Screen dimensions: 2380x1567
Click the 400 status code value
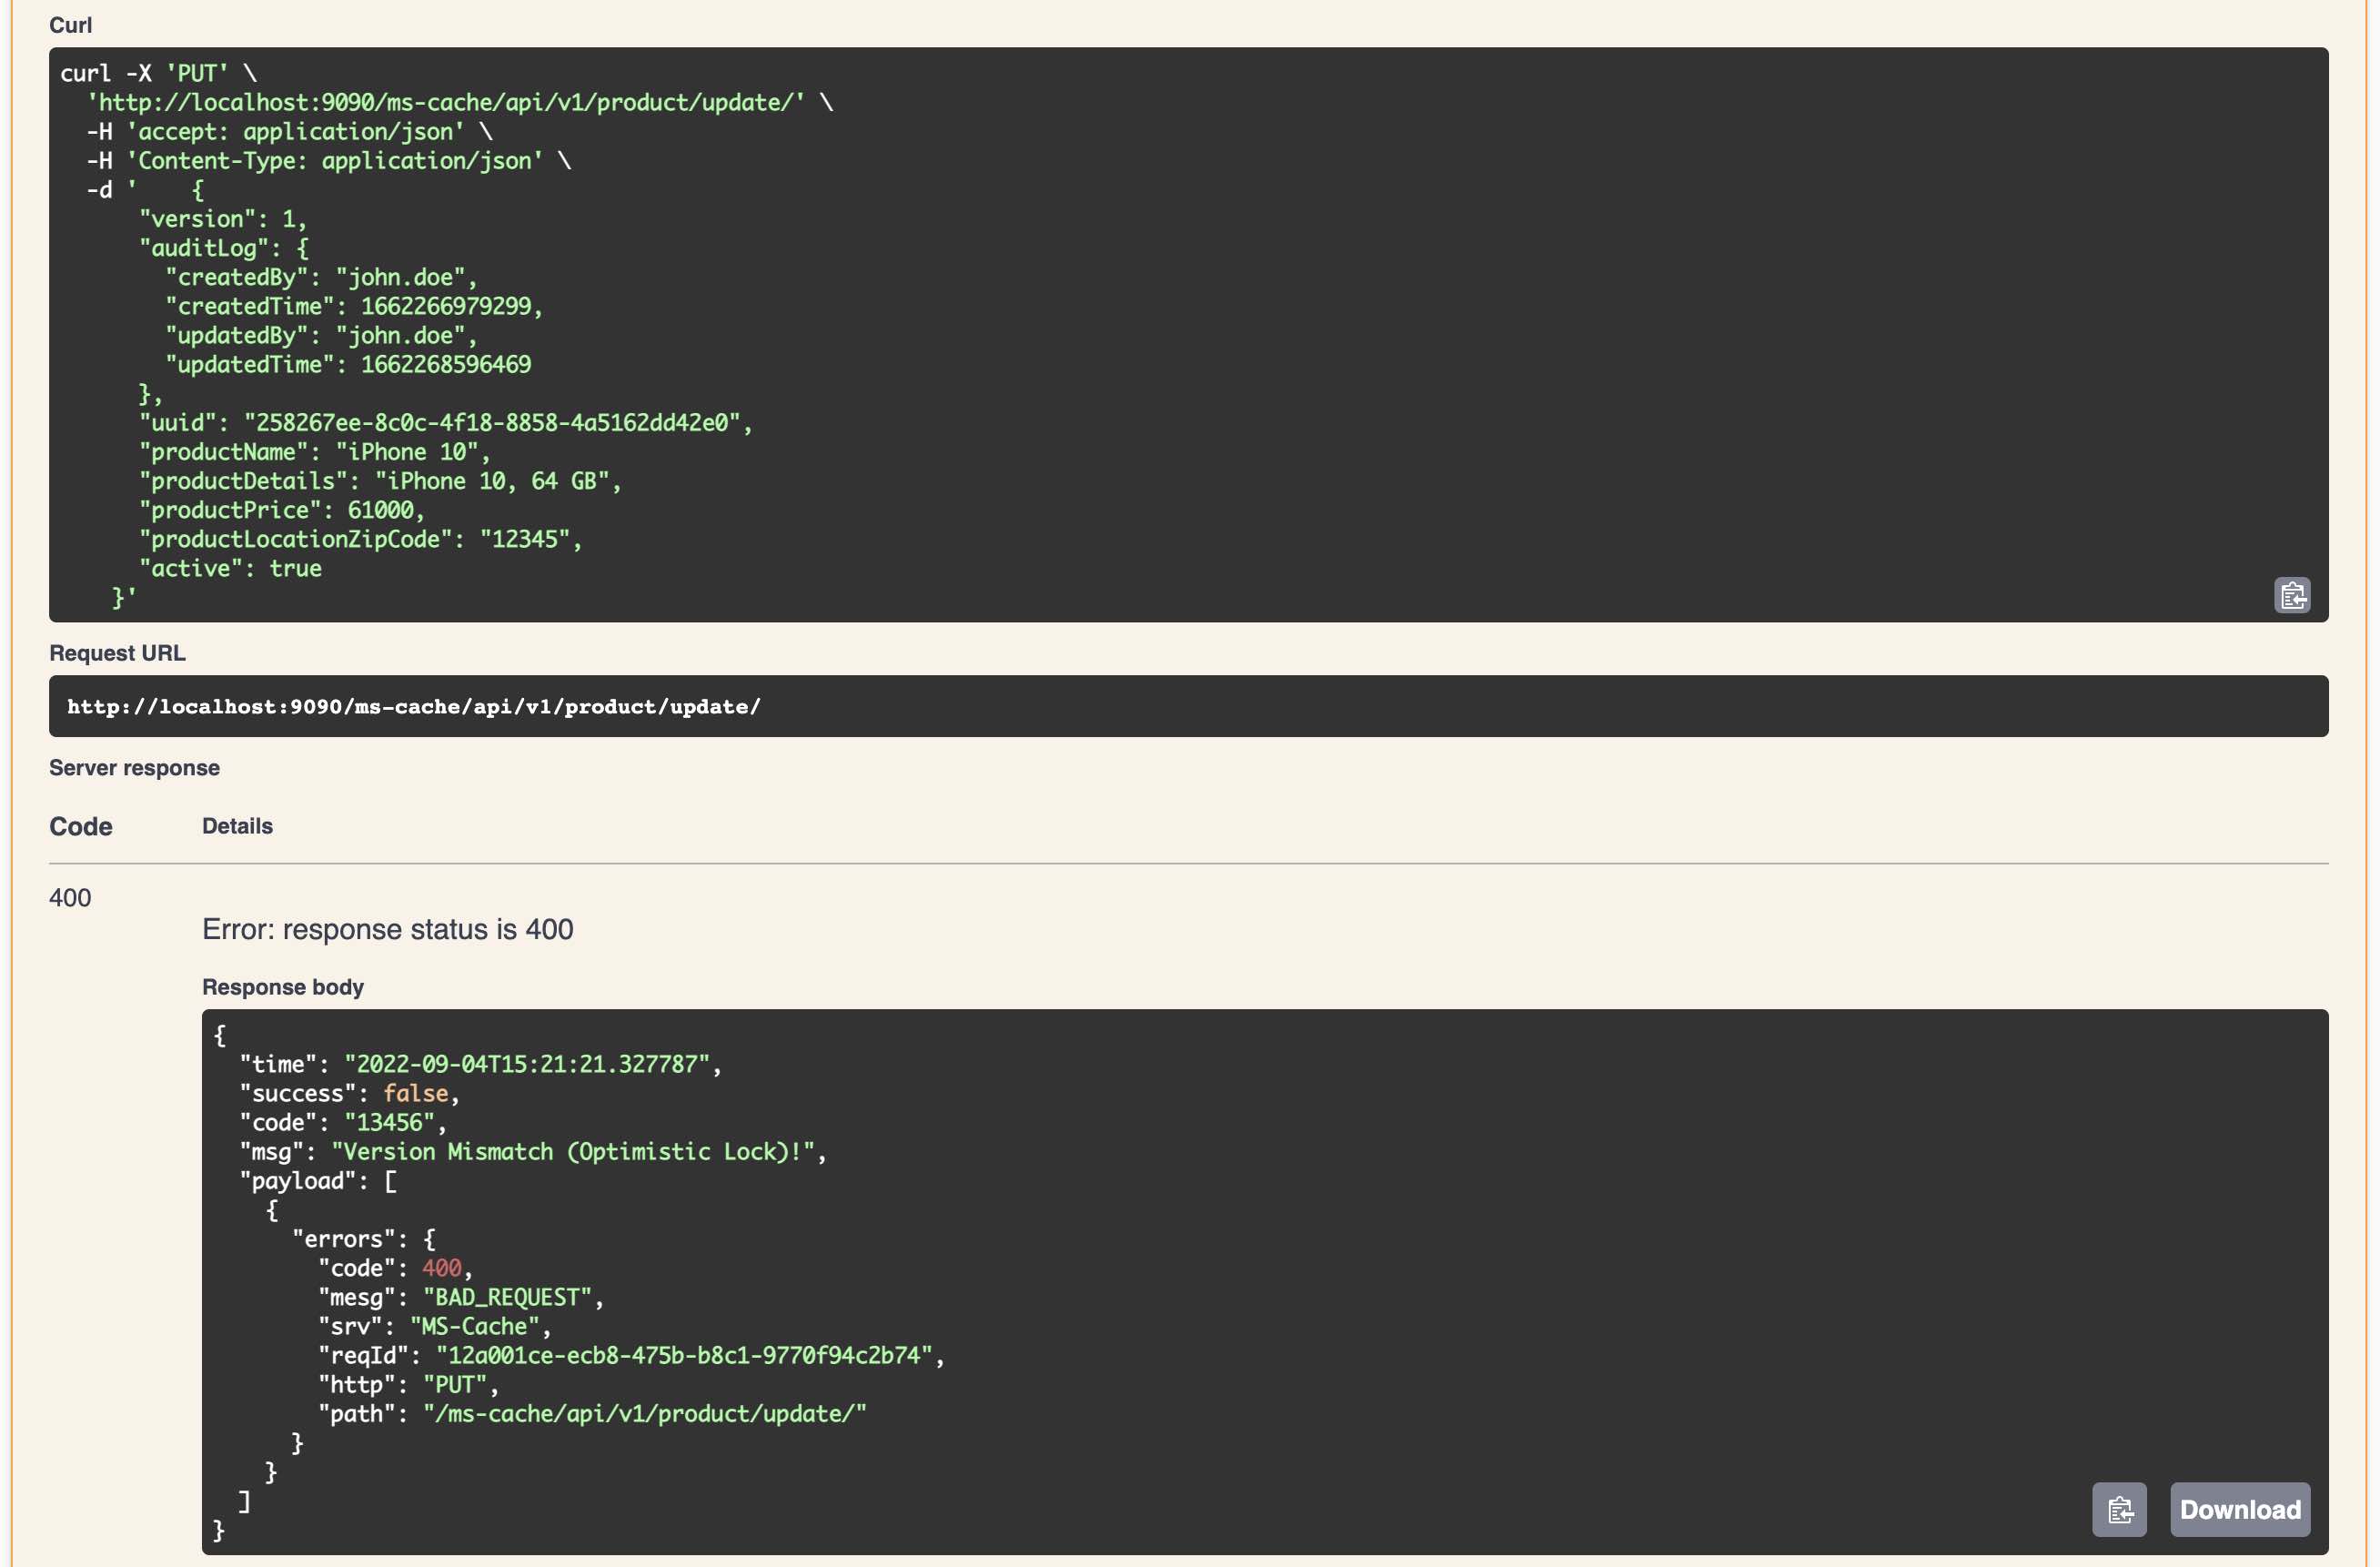click(70, 898)
